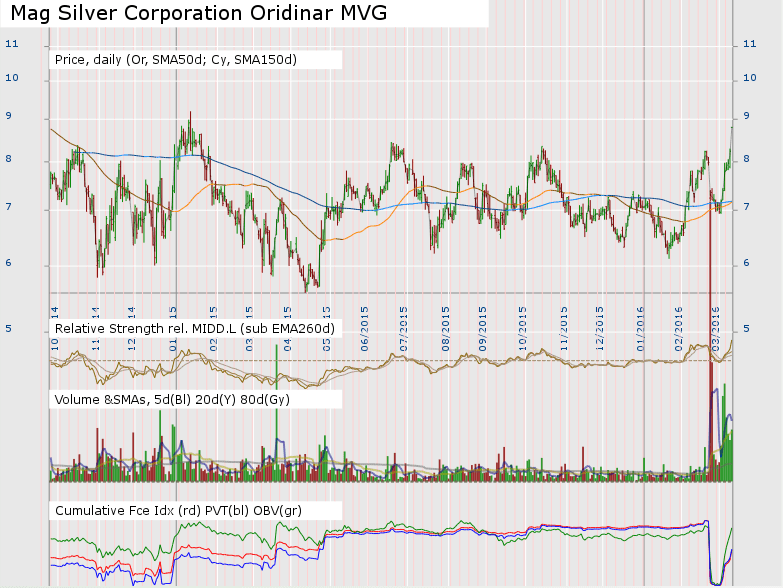
Task: Click price level 10 on right axis
Action: [750, 78]
